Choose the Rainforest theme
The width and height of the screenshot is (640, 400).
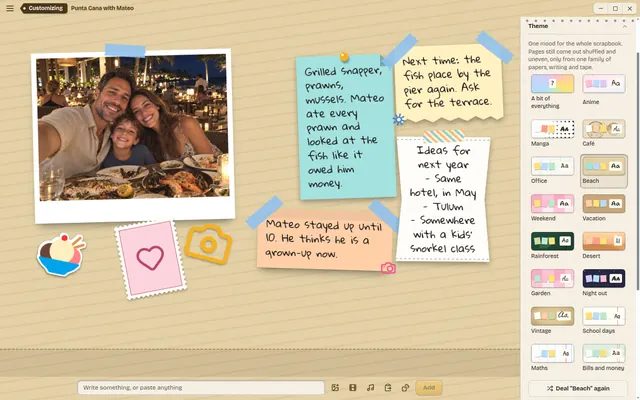click(552, 245)
